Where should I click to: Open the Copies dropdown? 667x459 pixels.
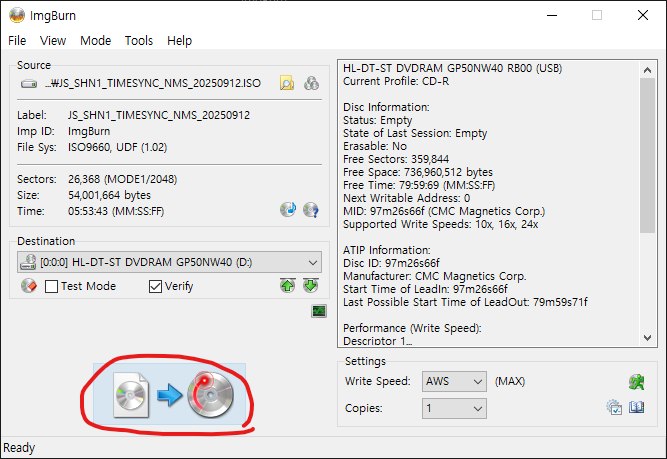(x=476, y=408)
